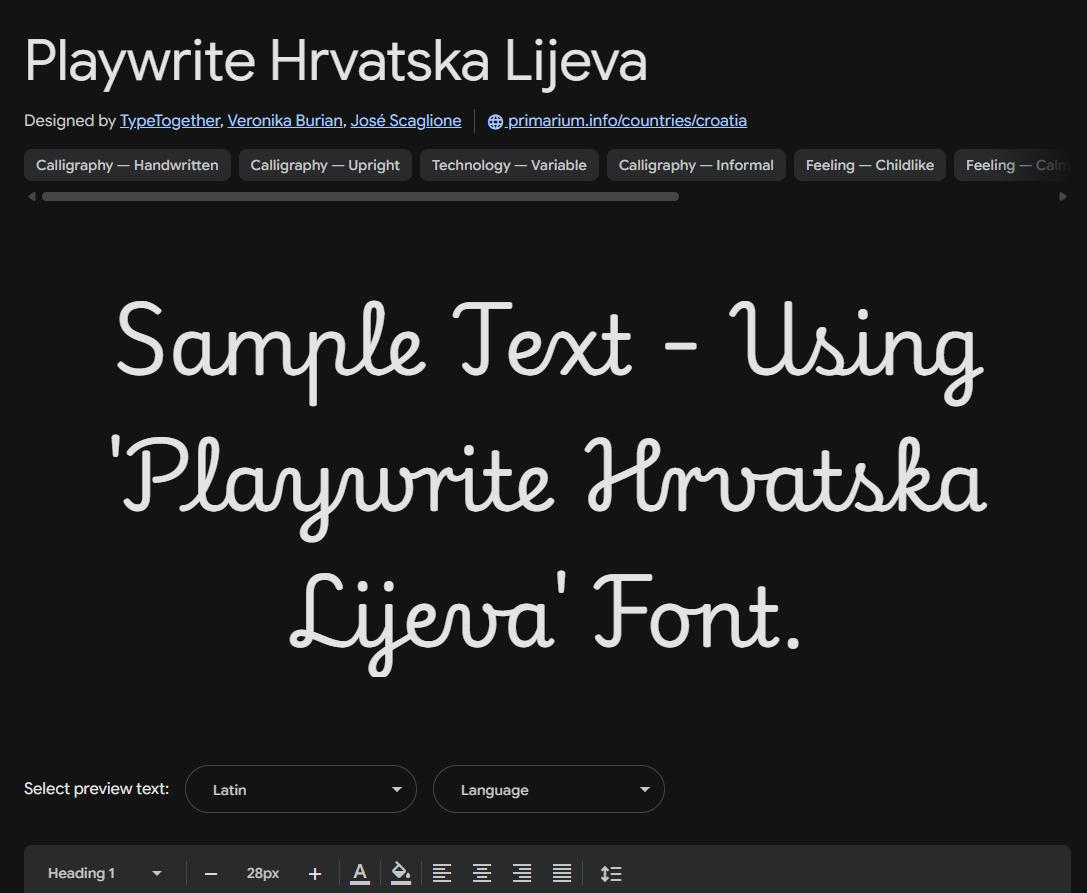The image size is (1087, 893).
Task: Open the Language dropdown
Action: point(549,789)
